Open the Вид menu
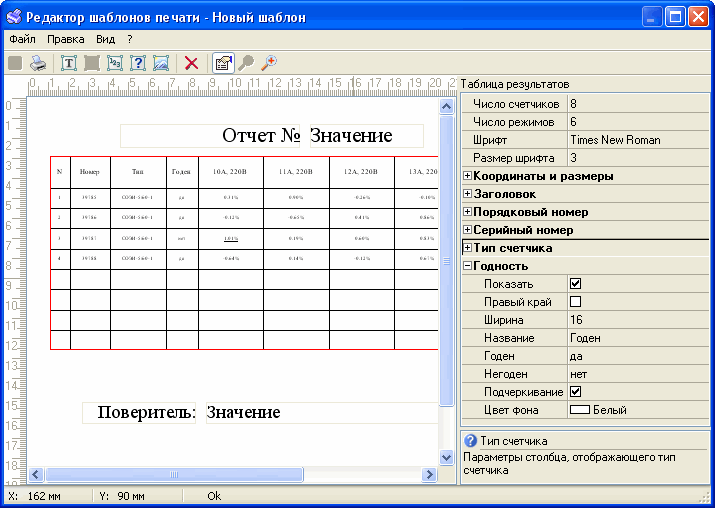Viewport: 715px width, 508px height. (x=105, y=39)
